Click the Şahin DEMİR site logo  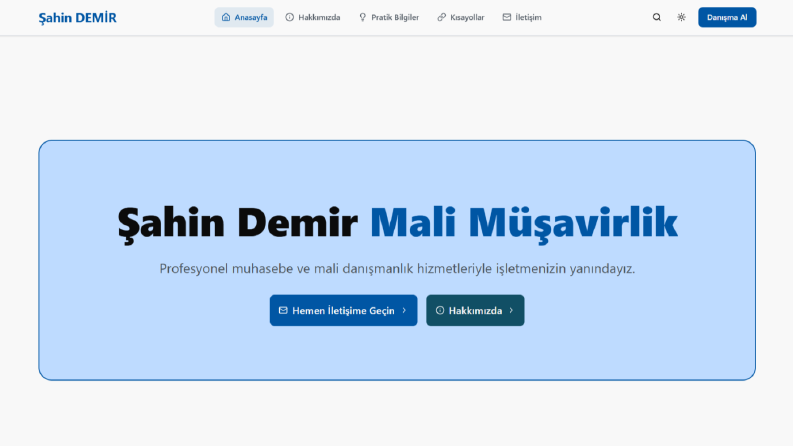click(x=77, y=18)
